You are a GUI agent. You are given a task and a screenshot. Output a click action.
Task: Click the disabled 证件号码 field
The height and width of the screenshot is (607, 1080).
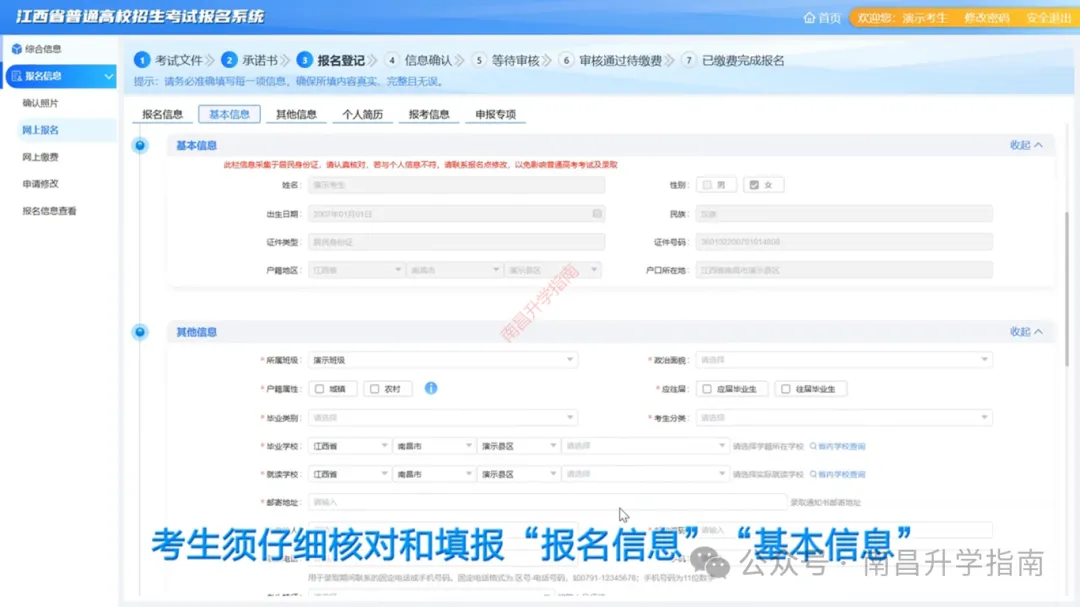pyautogui.click(x=844, y=242)
